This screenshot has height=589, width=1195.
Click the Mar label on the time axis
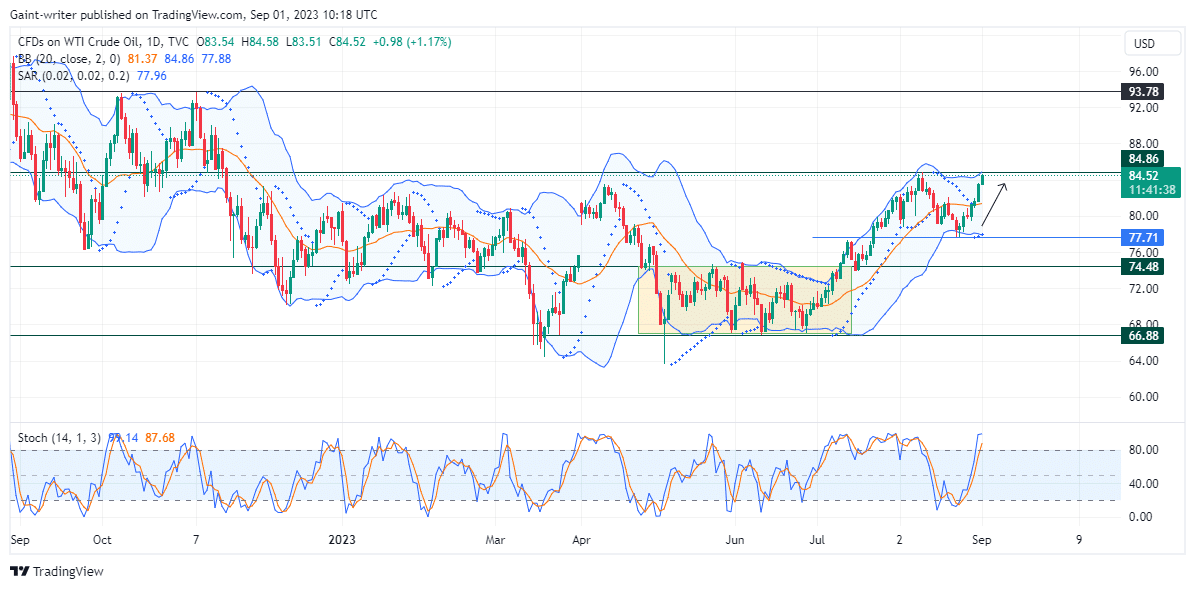495,539
